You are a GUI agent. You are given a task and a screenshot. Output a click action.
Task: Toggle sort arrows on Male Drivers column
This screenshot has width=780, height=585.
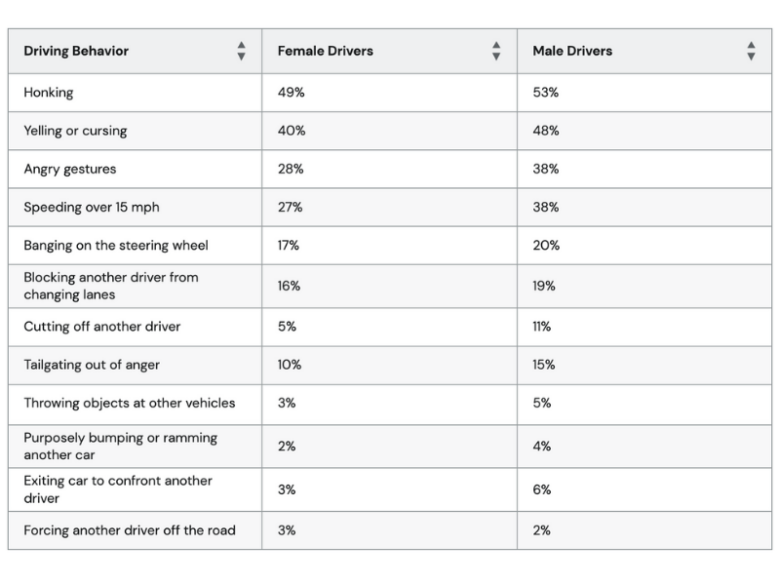click(x=751, y=51)
